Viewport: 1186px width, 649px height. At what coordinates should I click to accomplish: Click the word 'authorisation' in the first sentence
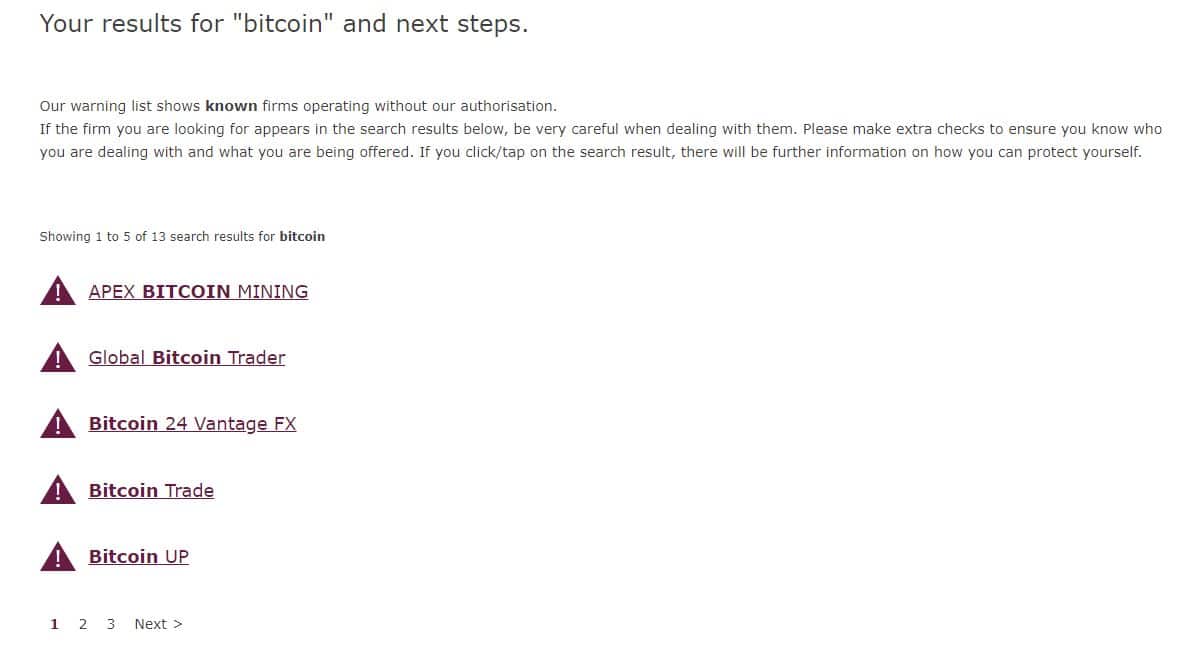508,106
